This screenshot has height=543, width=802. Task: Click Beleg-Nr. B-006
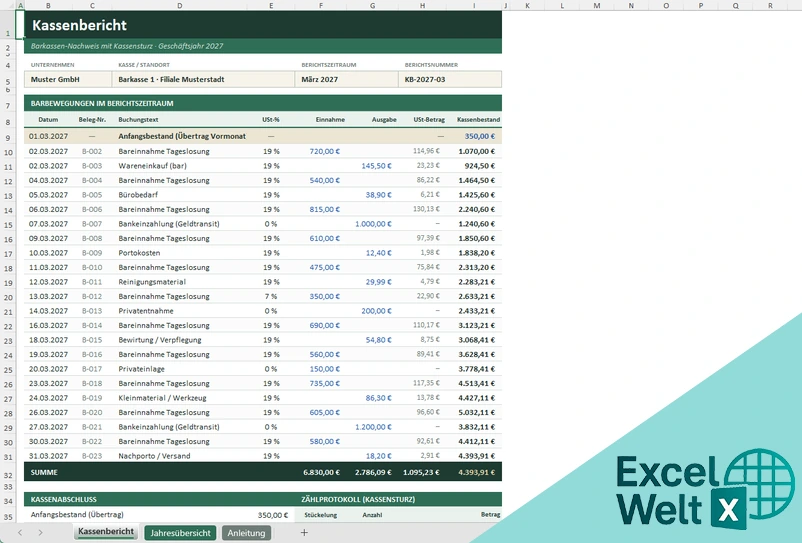(x=92, y=209)
